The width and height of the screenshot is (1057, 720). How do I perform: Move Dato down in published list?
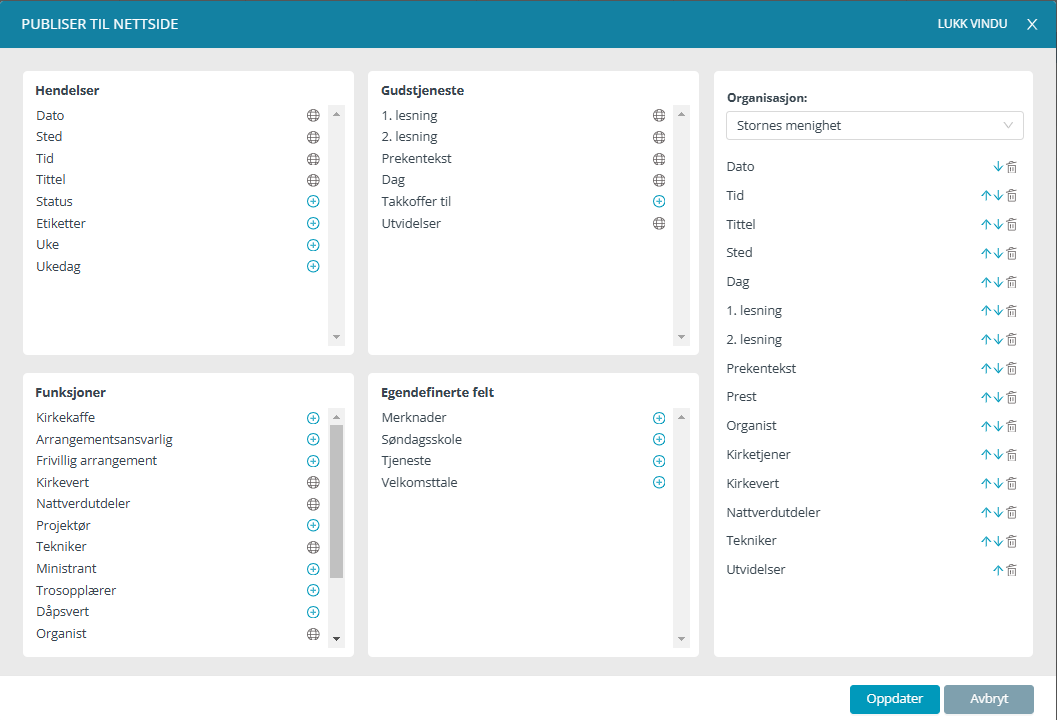click(x=998, y=167)
